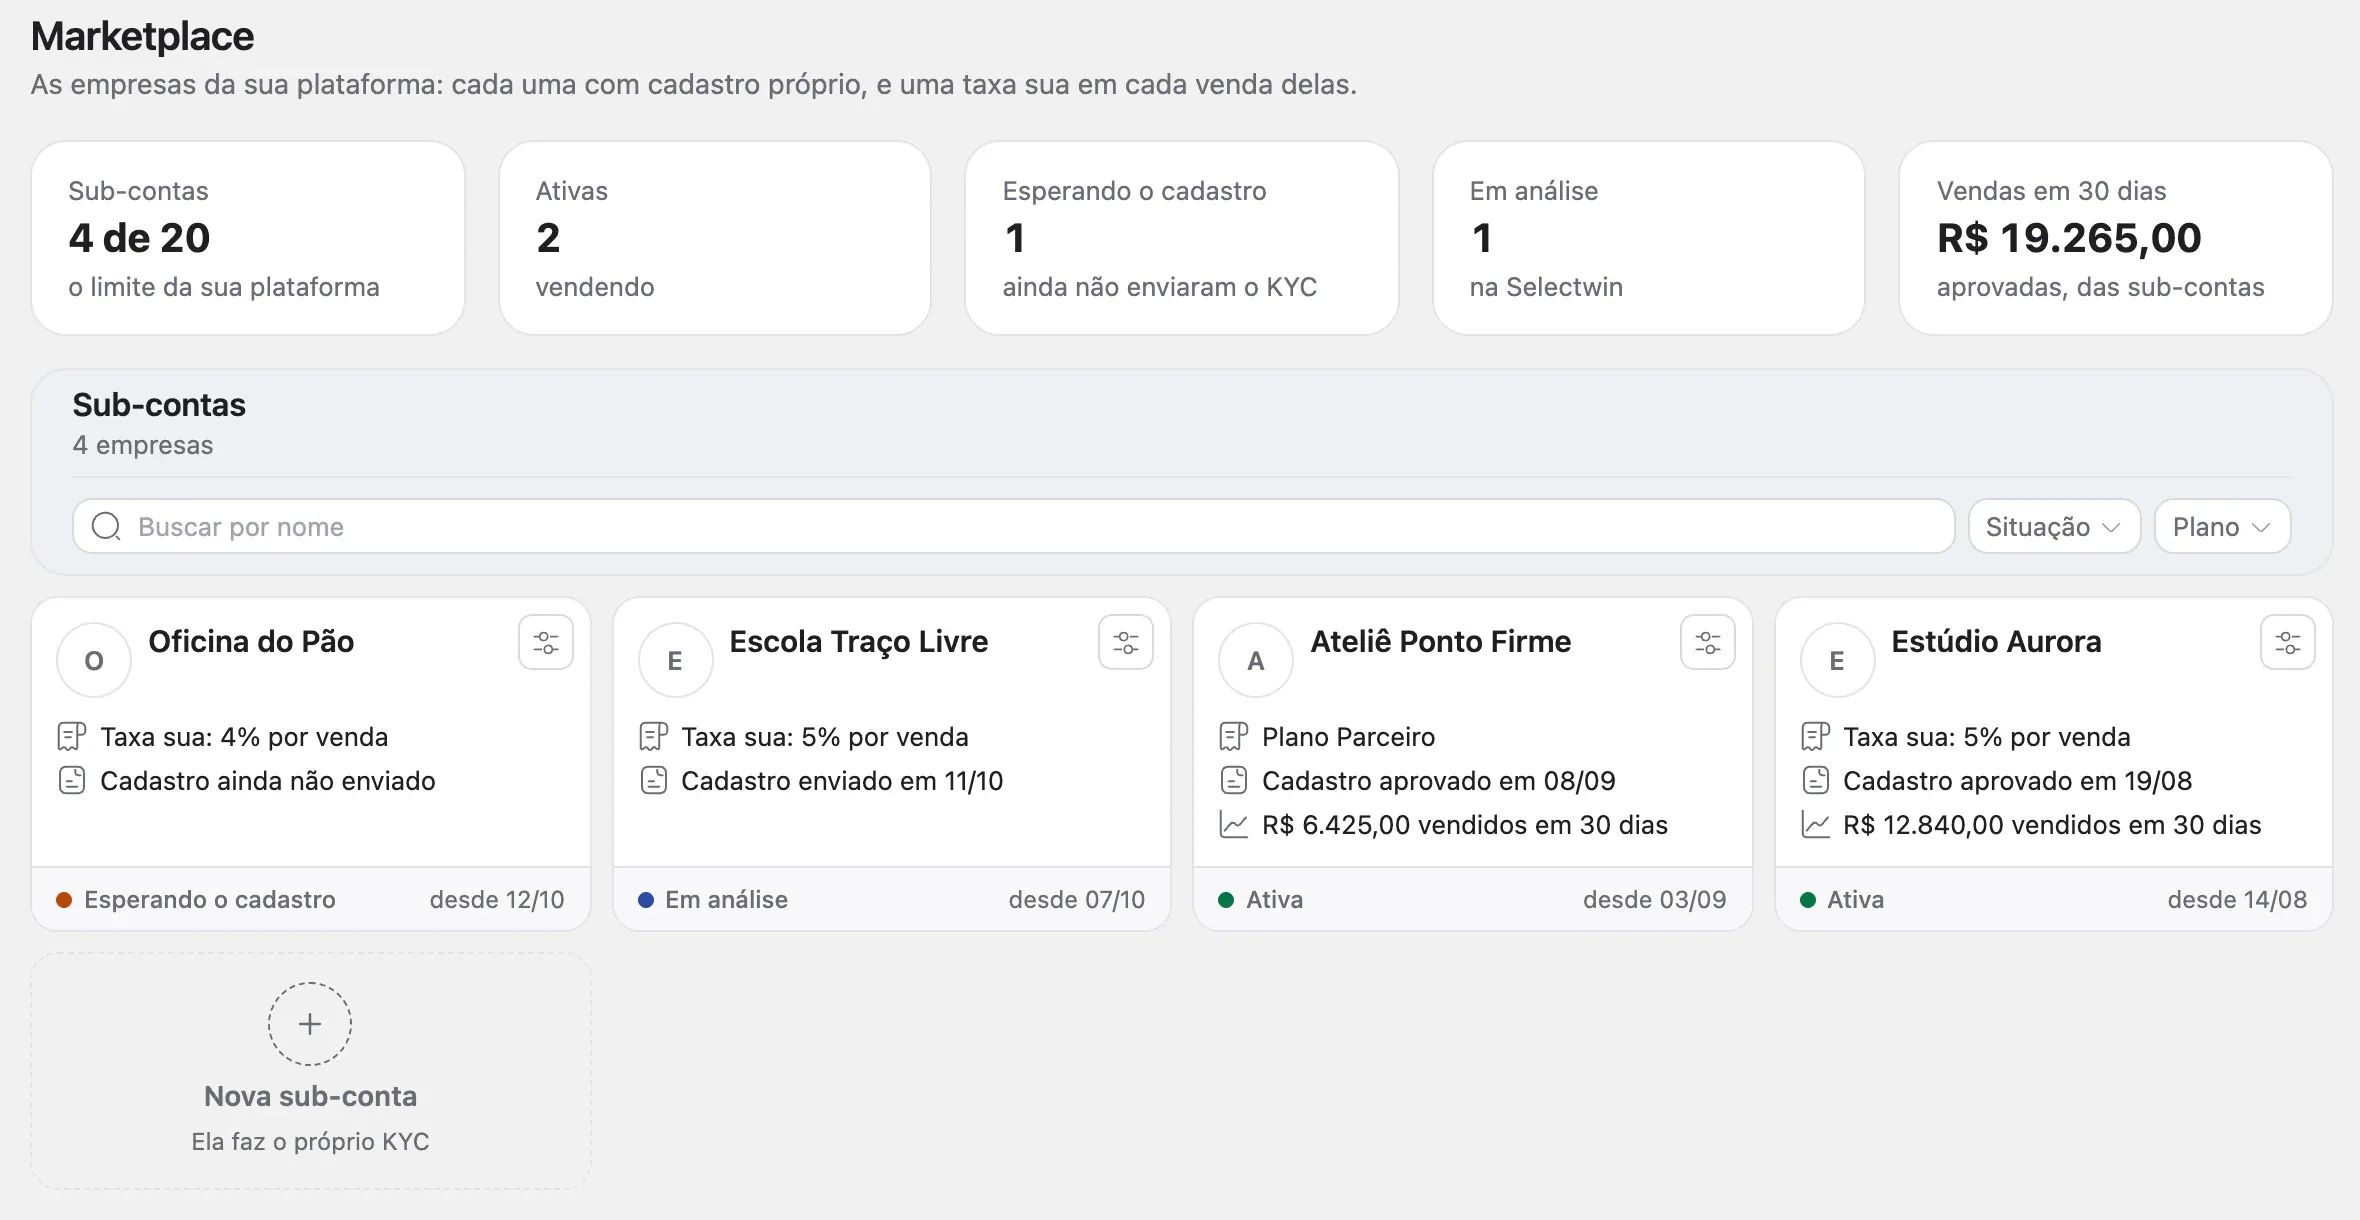Open settings icon for Escola Traço Livre
Screen dimensions: 2360x1220
point(1126,642)
